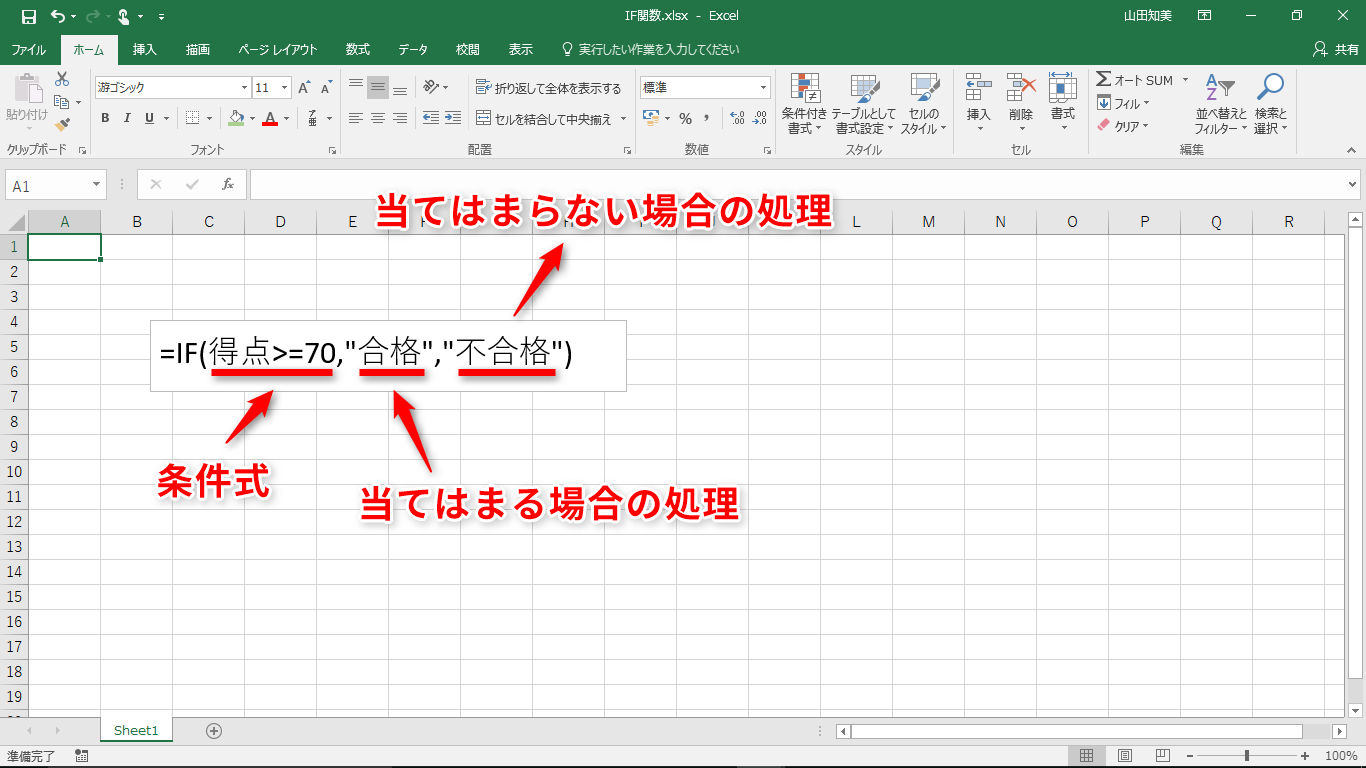Screen dimensions: 1366x768
Task: Switch to Page Layout view in the status bar
Action: 1125,756
